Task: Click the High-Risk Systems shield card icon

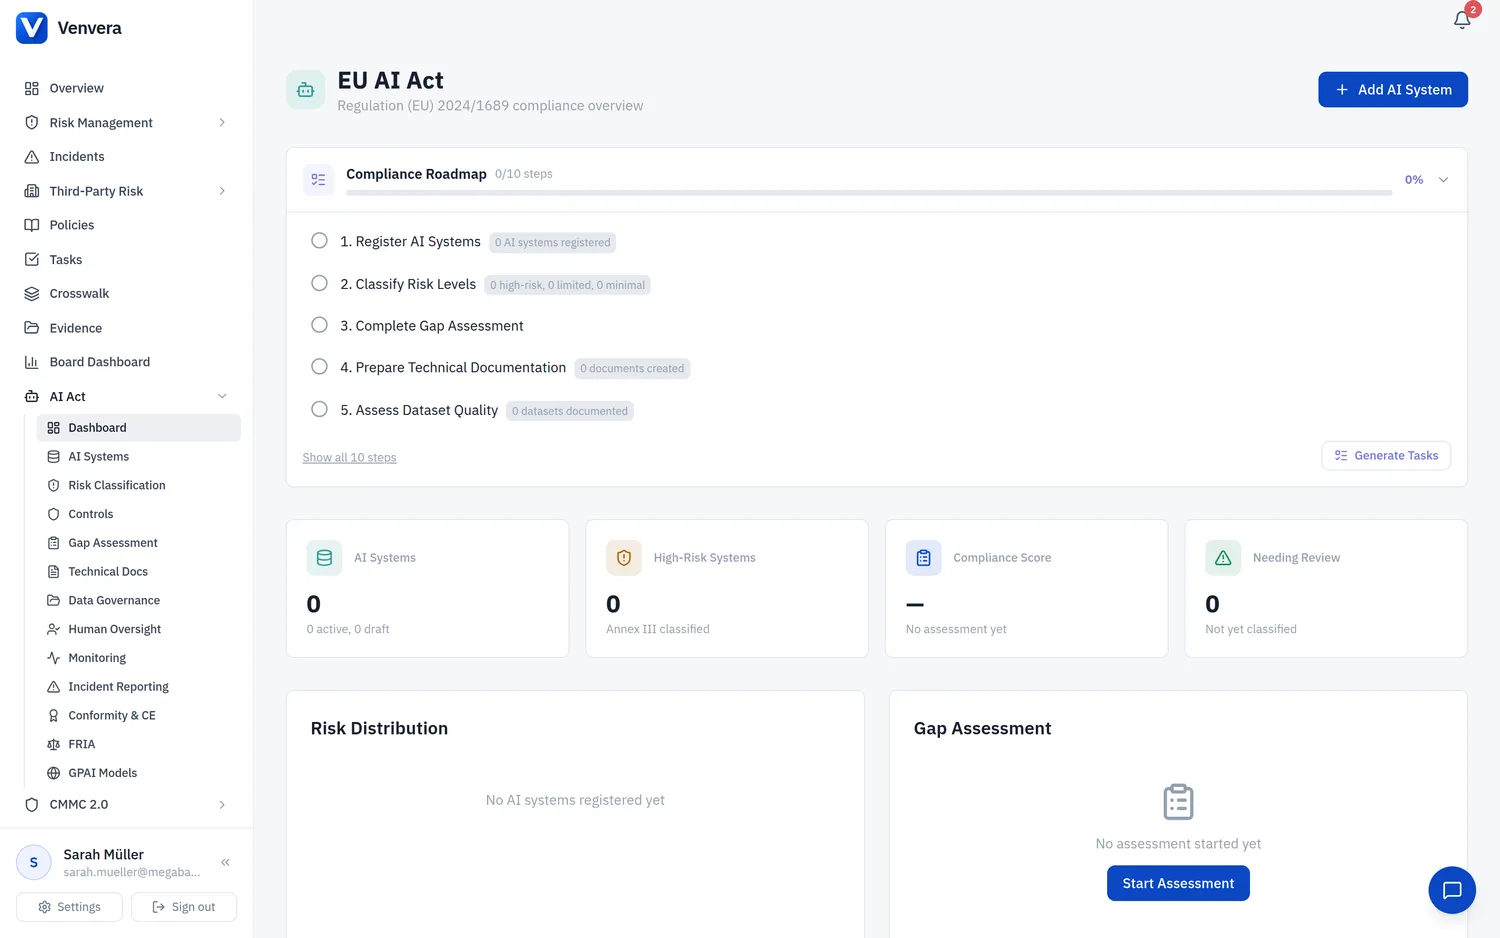Action: coord(624,558)
